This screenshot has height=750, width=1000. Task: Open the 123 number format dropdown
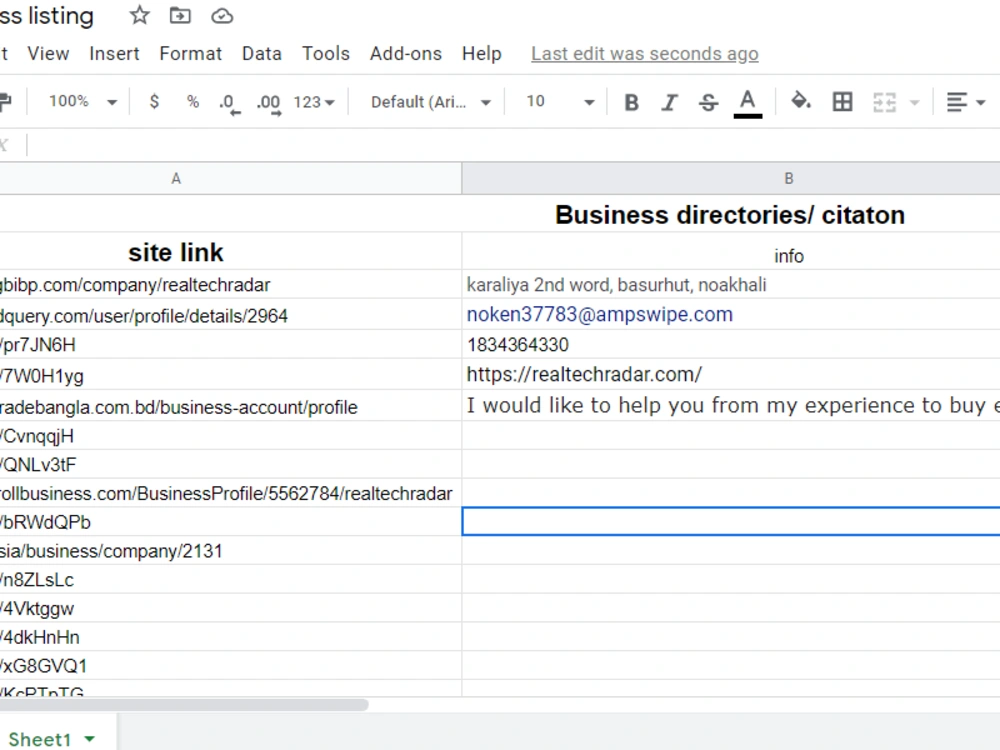[314, 102]
